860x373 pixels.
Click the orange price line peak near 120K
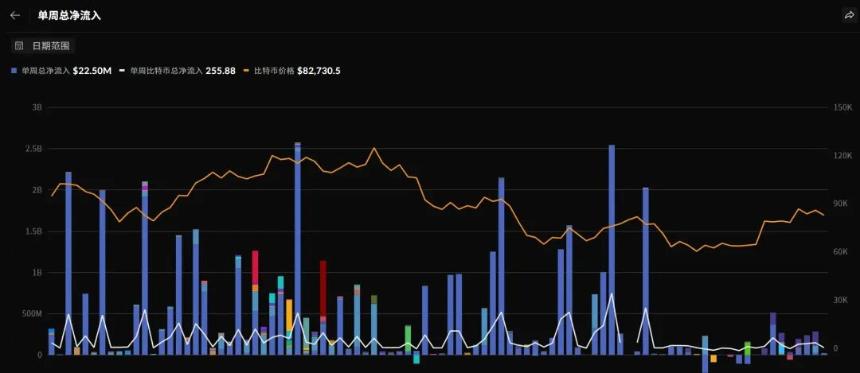click(x=374, y=148)
